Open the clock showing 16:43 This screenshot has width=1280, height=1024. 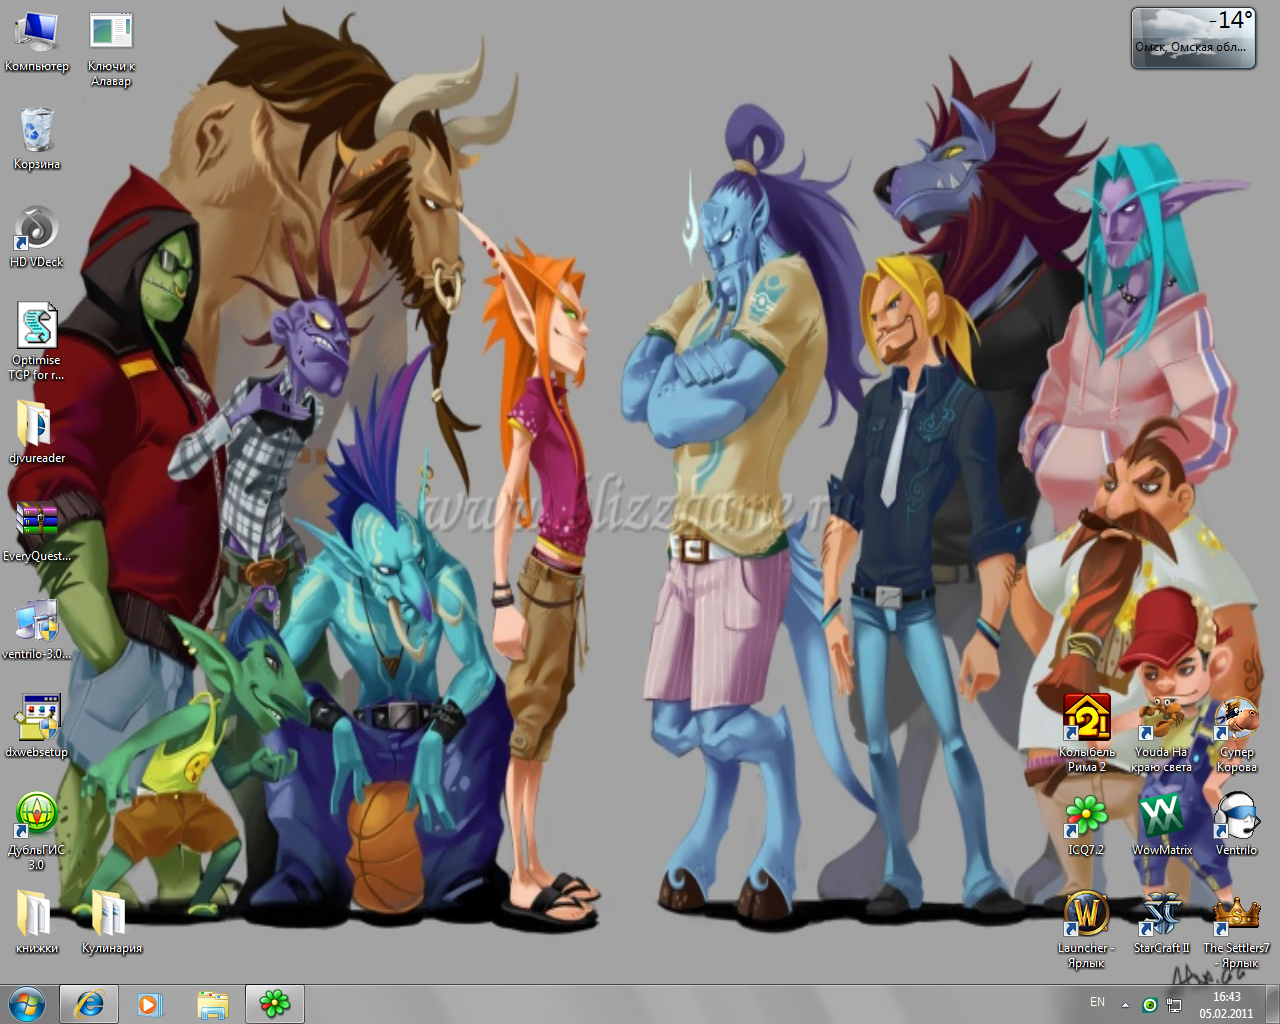tap(1227, 1005)
